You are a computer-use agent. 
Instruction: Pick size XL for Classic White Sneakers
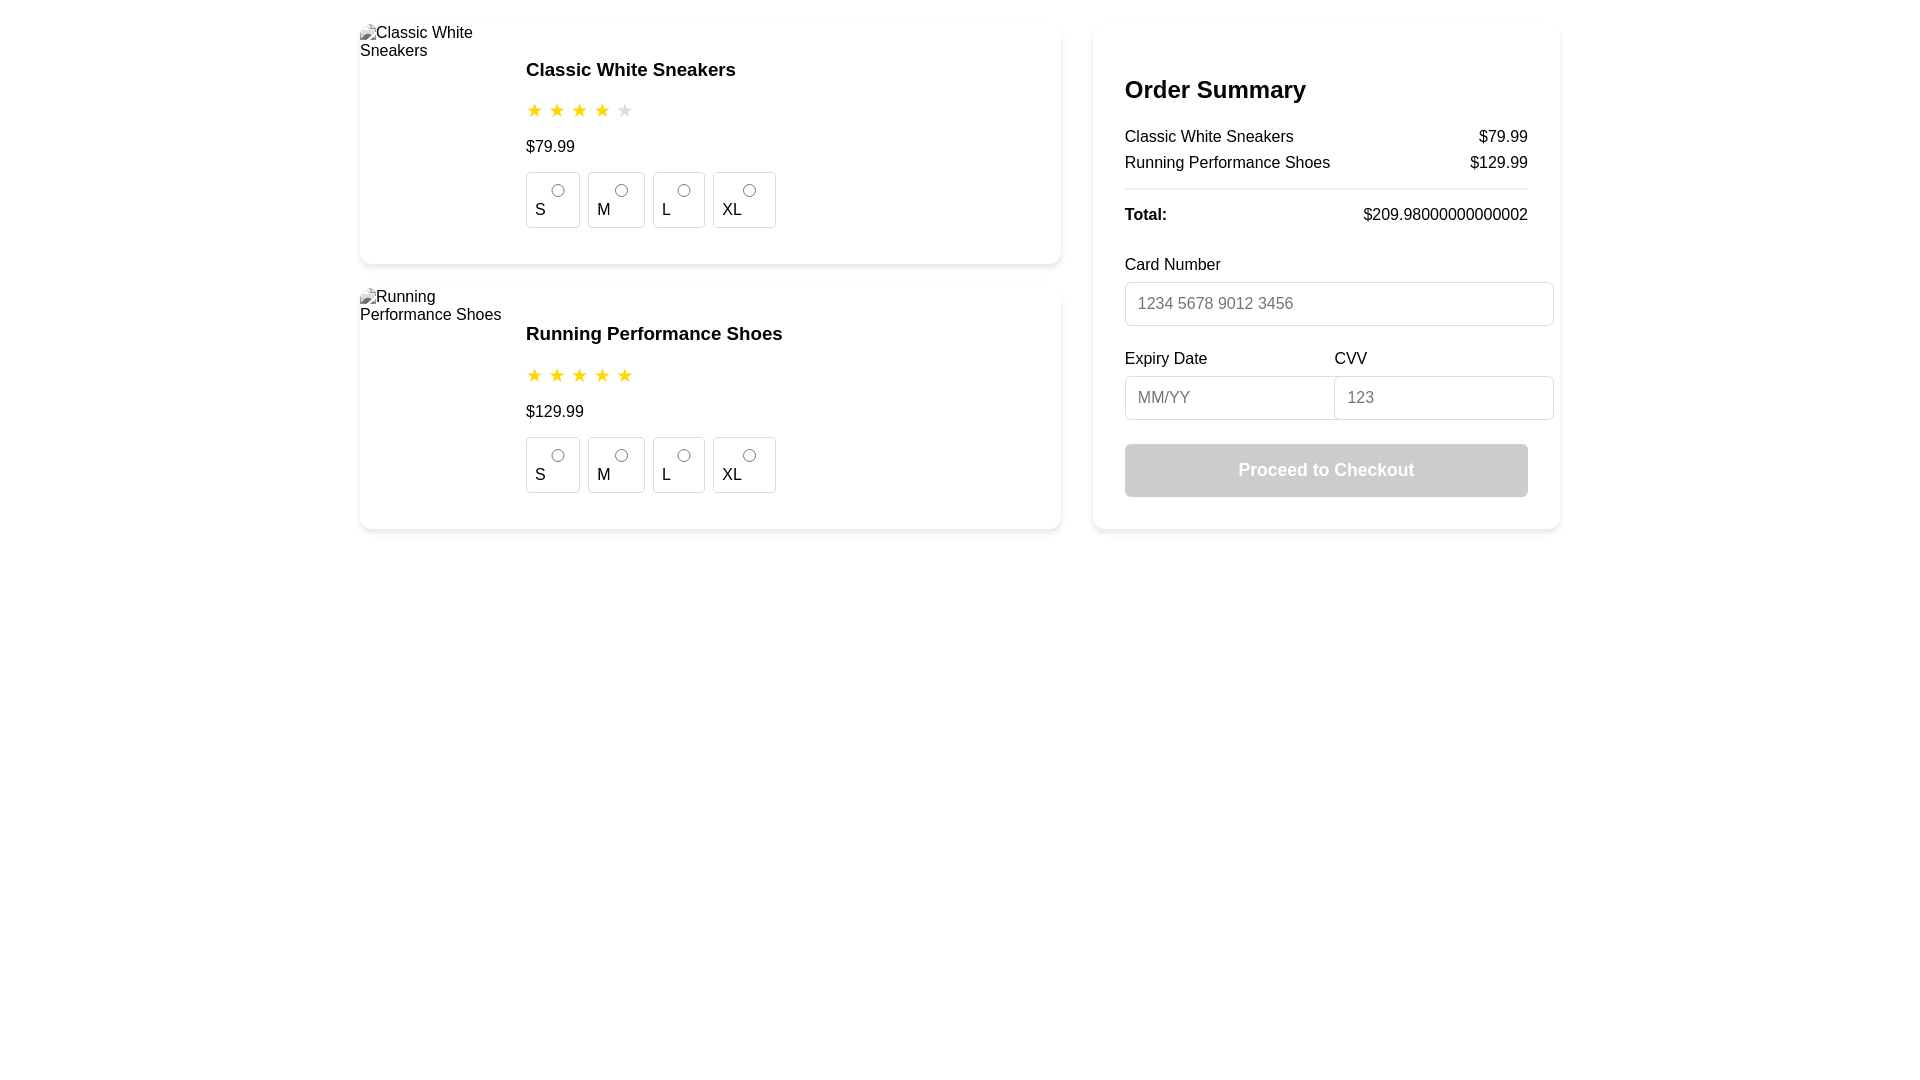point(749,190)
